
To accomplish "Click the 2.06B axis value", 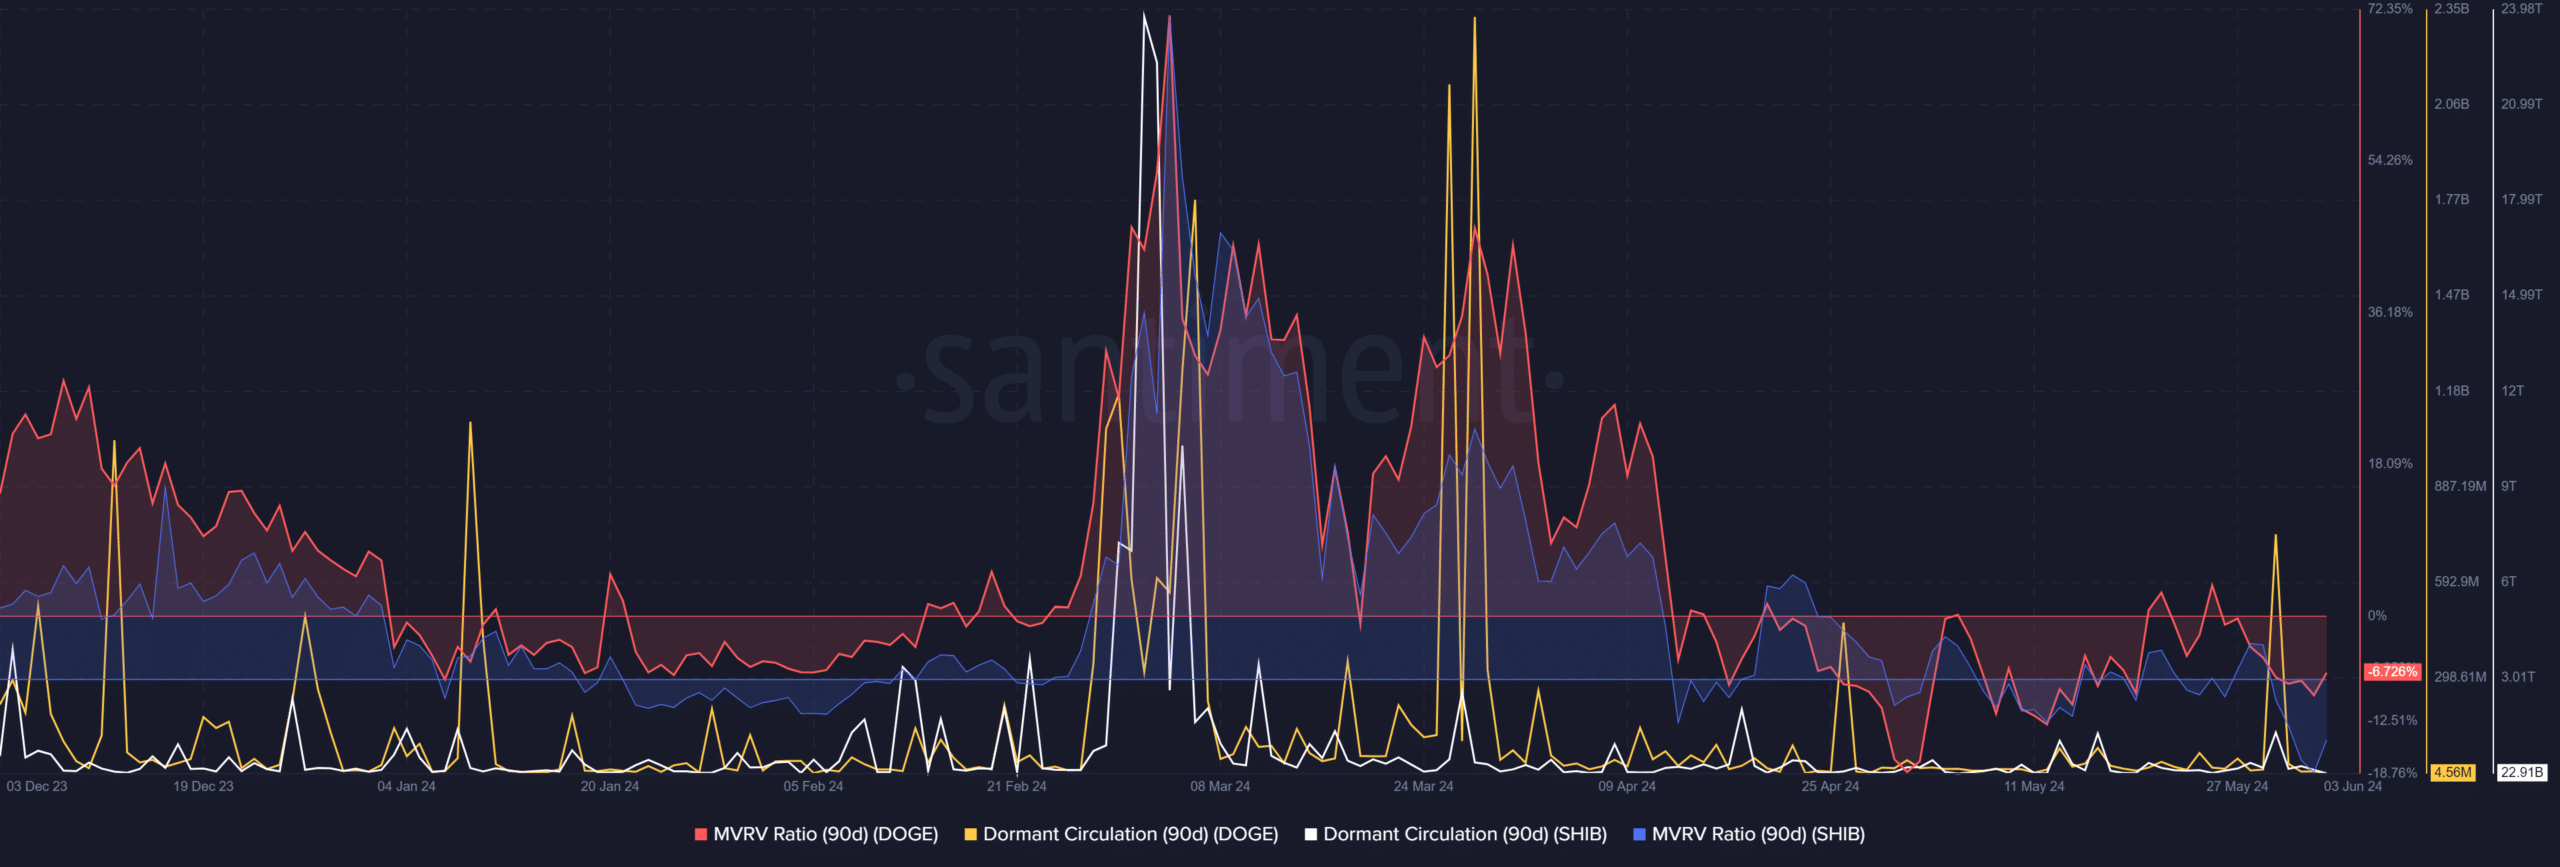I will point(2452,104).
